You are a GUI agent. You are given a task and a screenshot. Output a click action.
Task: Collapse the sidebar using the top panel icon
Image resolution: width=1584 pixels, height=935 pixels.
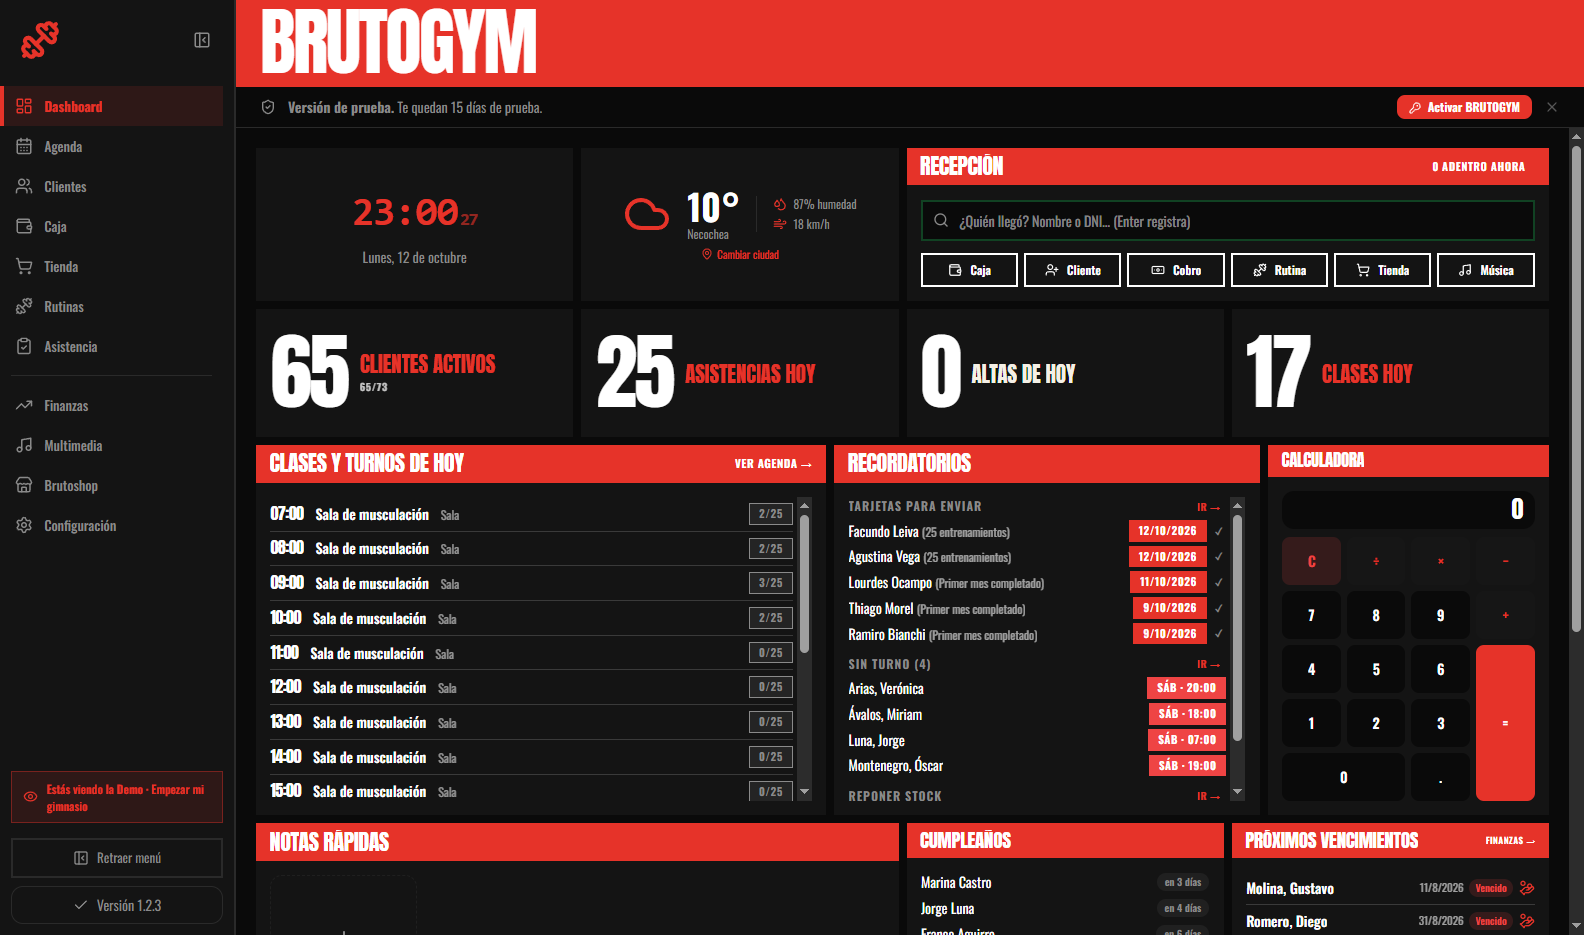[202, 40]
